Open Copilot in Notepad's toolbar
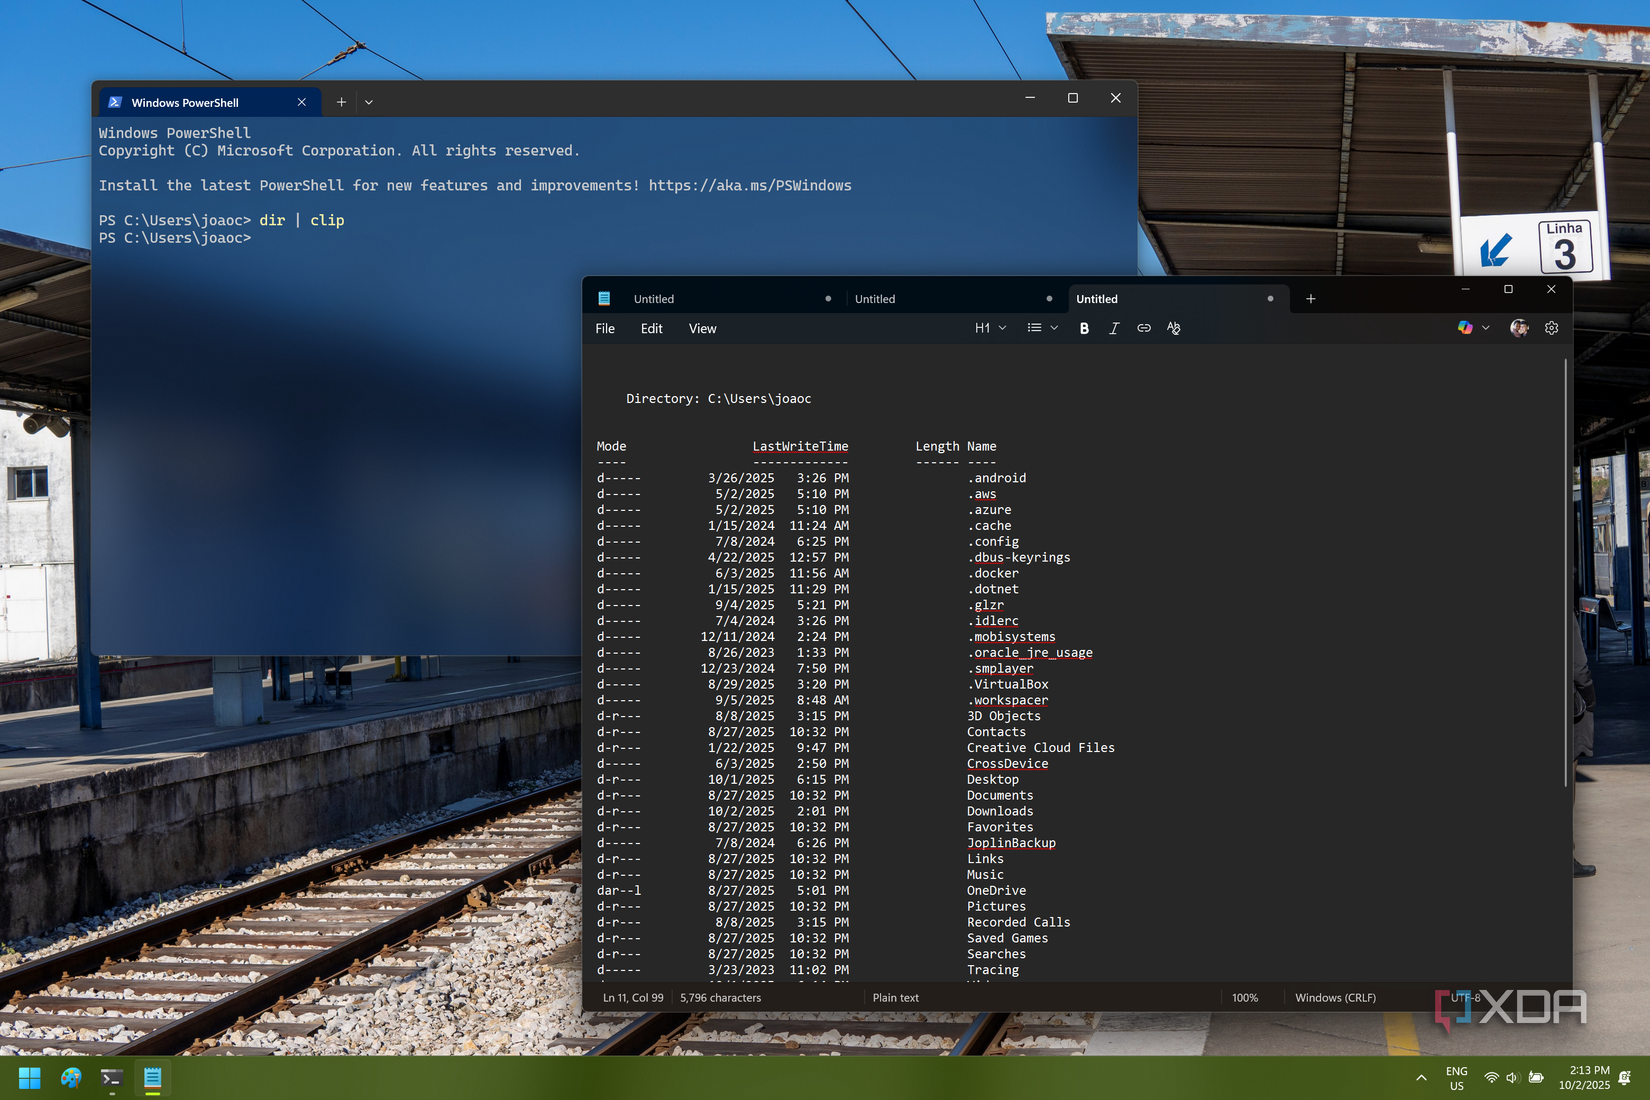 [x=1464, y=328]
